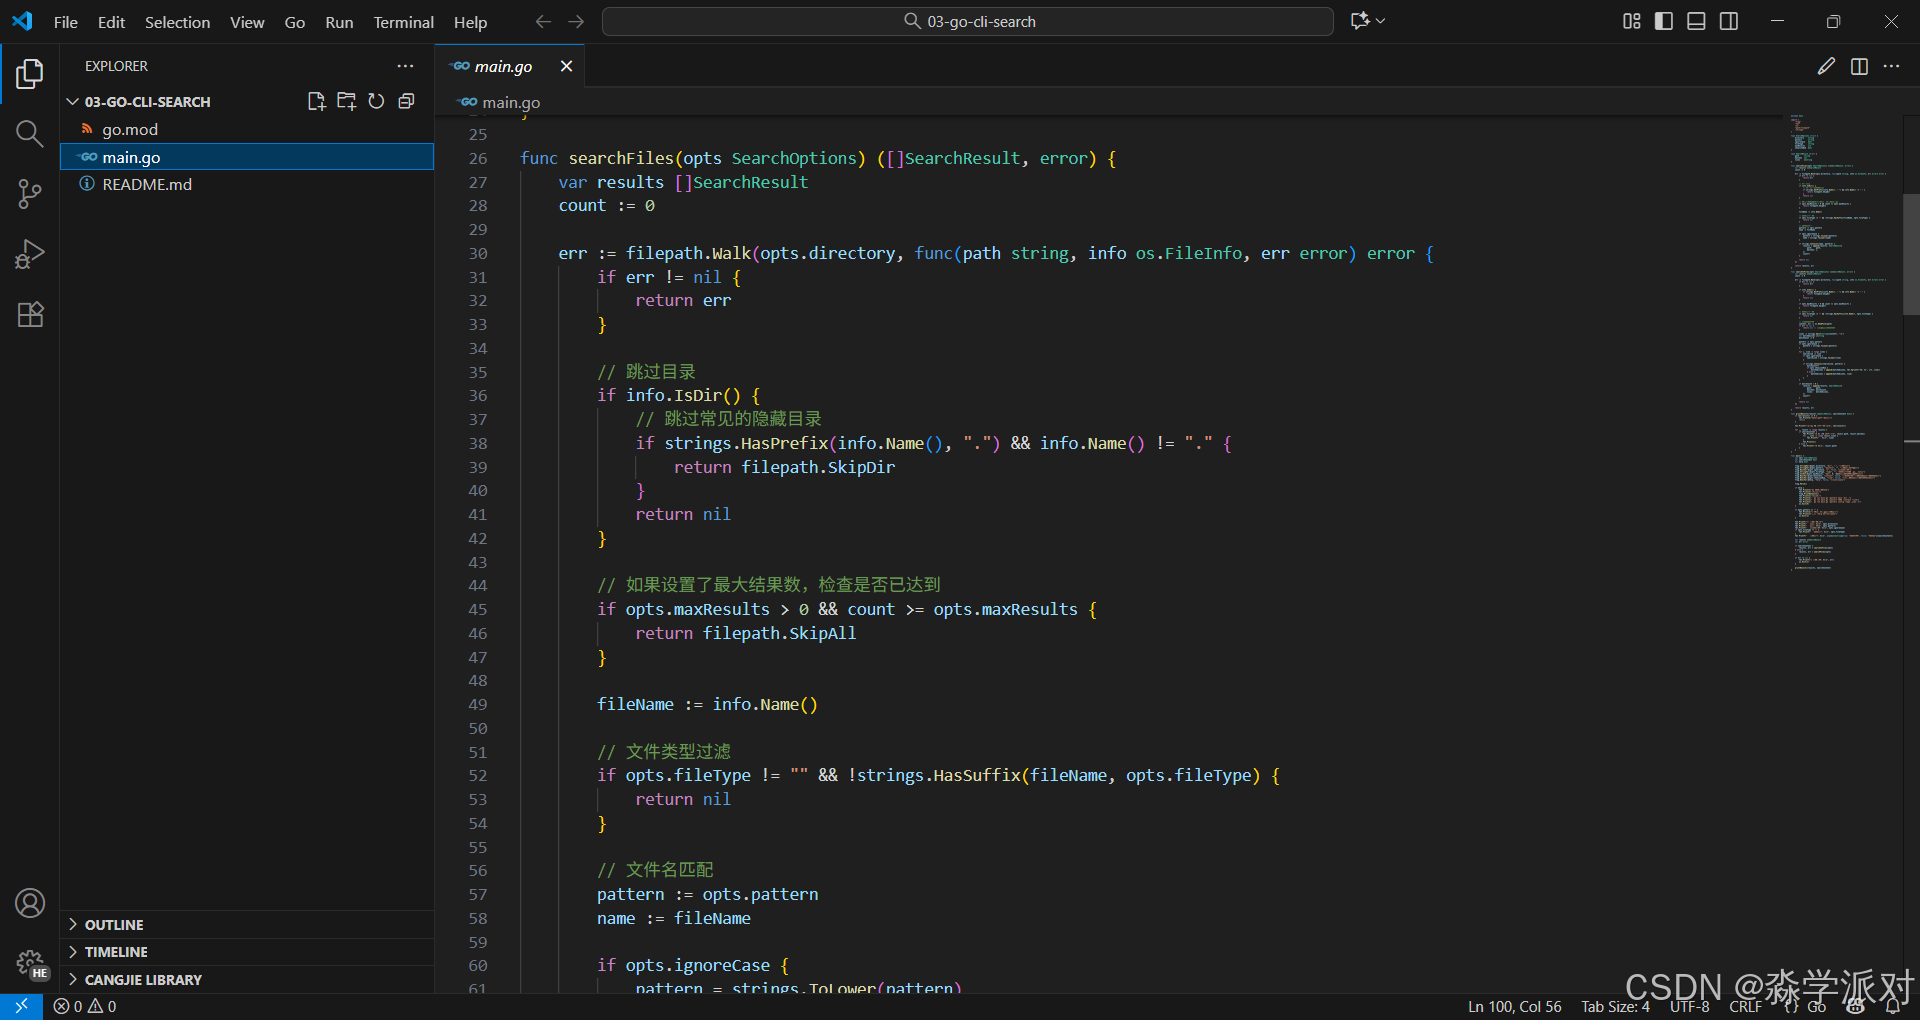Create a new folder in explorer
This screenshot has width=1920, height=1020.
click(x=347, y=101)
